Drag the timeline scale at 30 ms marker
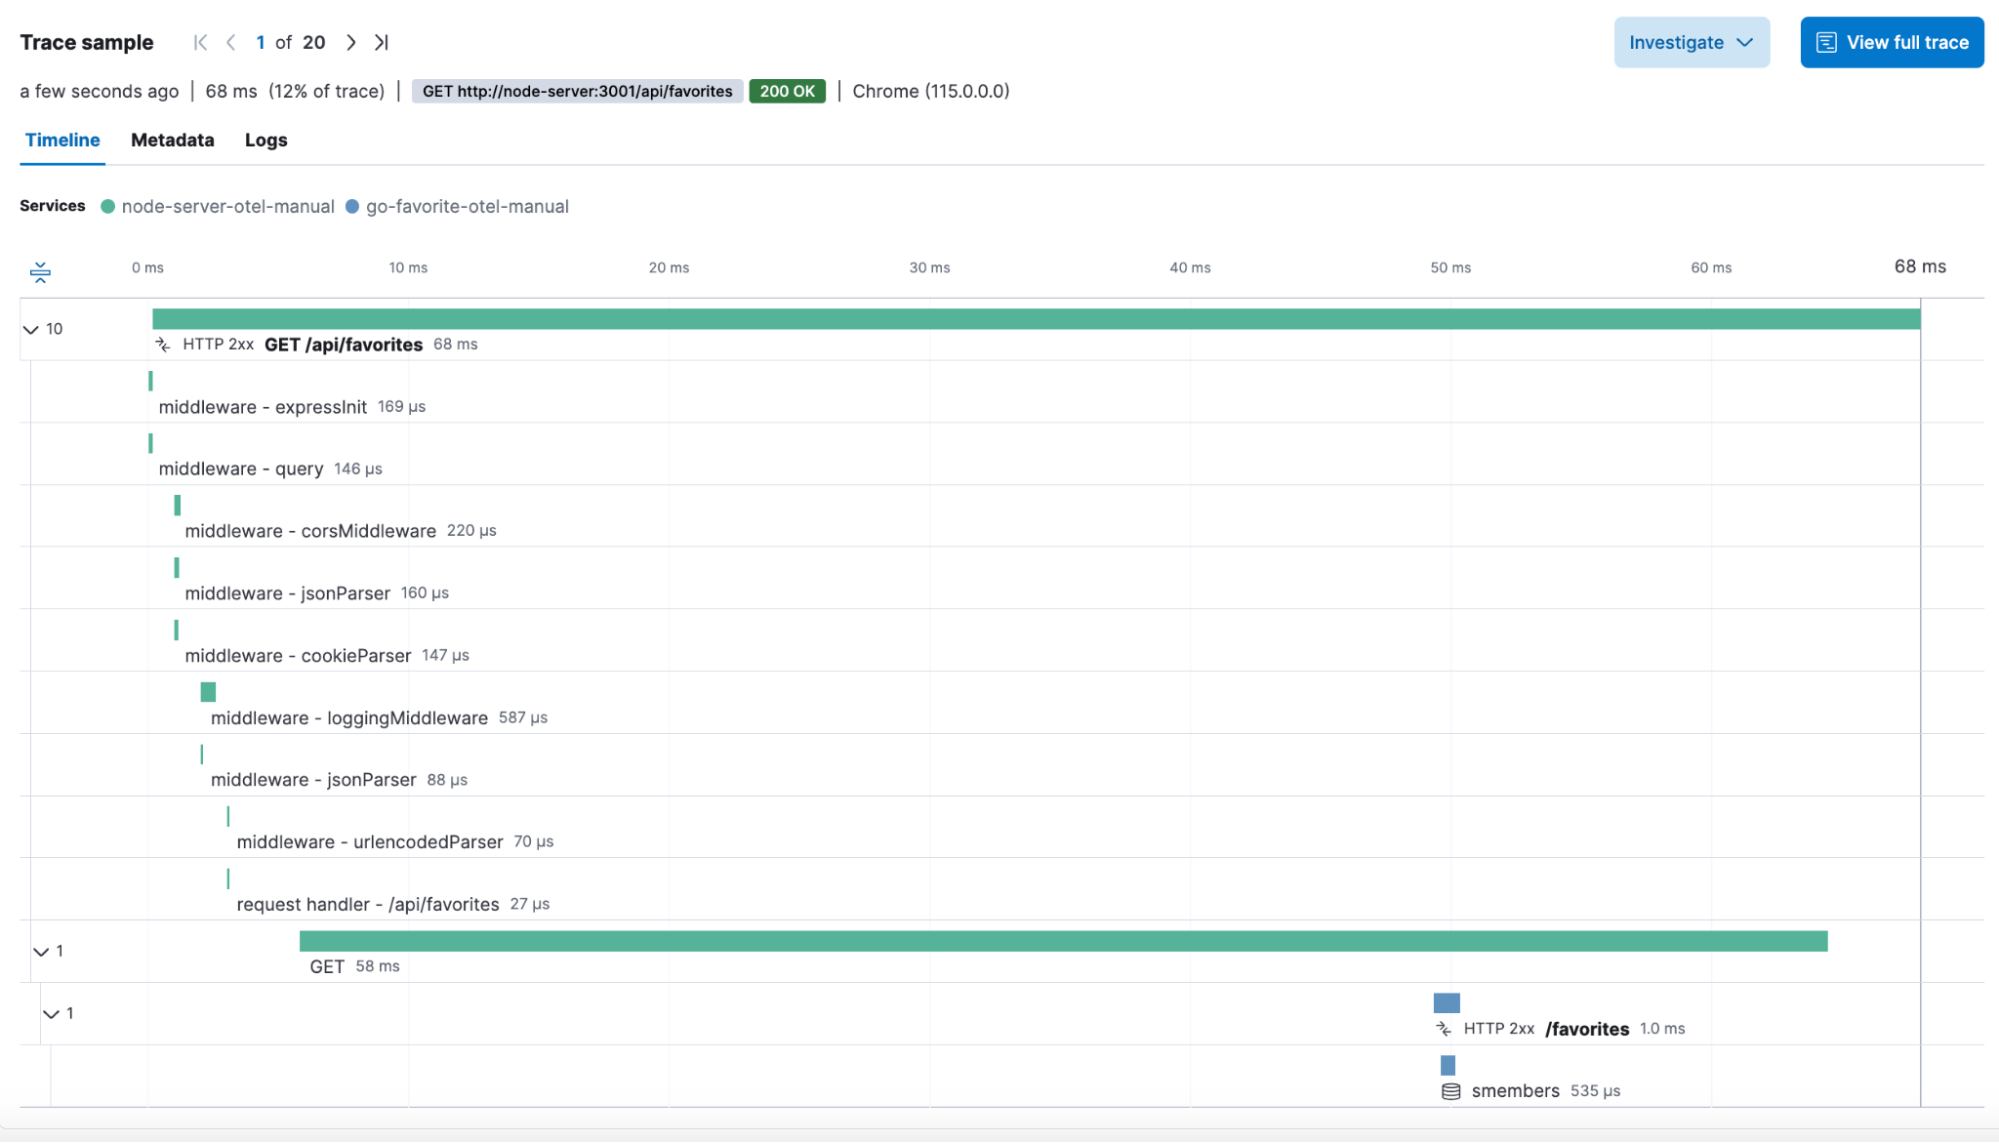Screen dimensions: 1999x1143 [x=929, y=268]
